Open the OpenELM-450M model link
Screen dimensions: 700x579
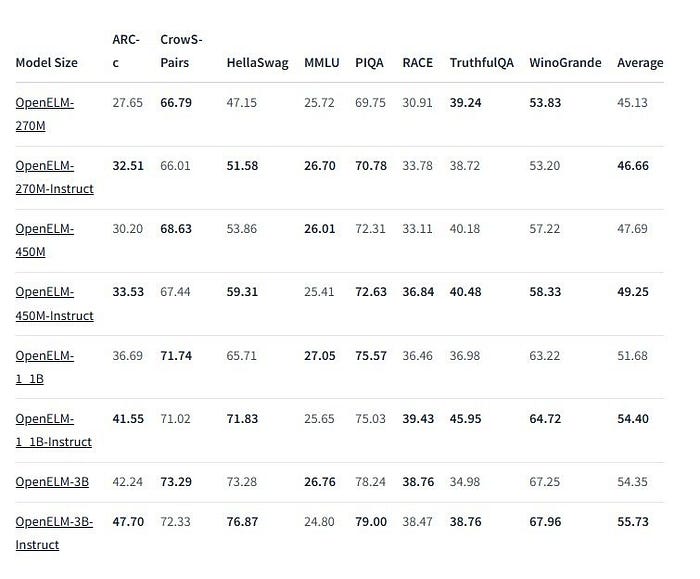pyautogui.click(x=45, y=240)
